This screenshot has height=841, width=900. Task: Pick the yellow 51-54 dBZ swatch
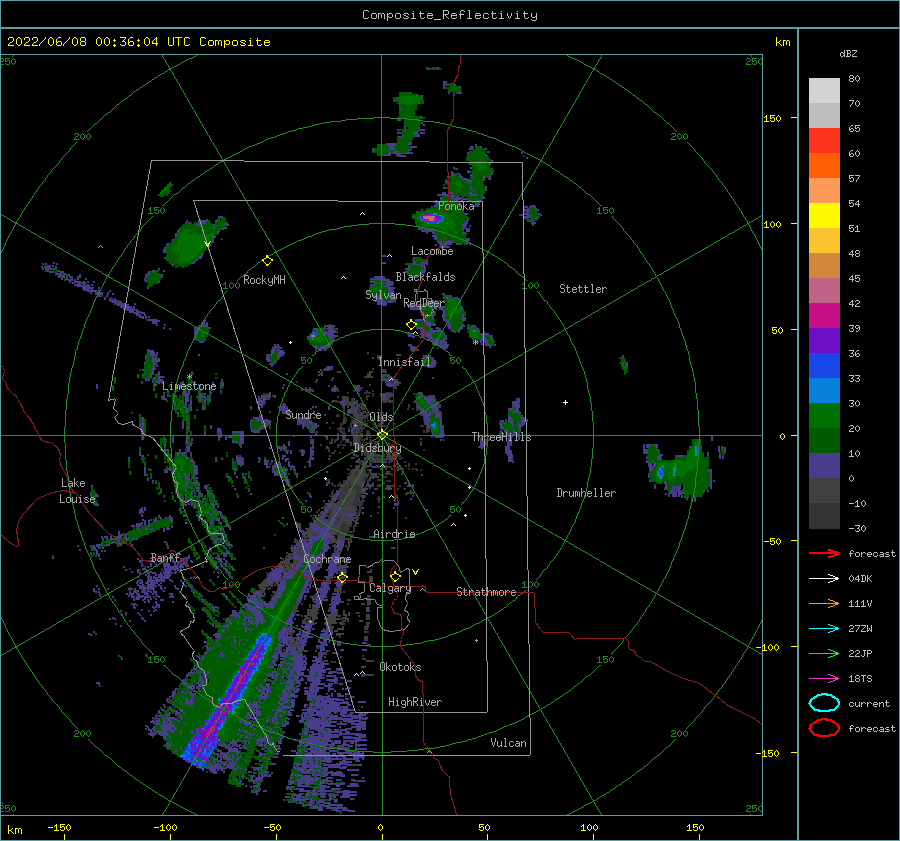[824, 215]
